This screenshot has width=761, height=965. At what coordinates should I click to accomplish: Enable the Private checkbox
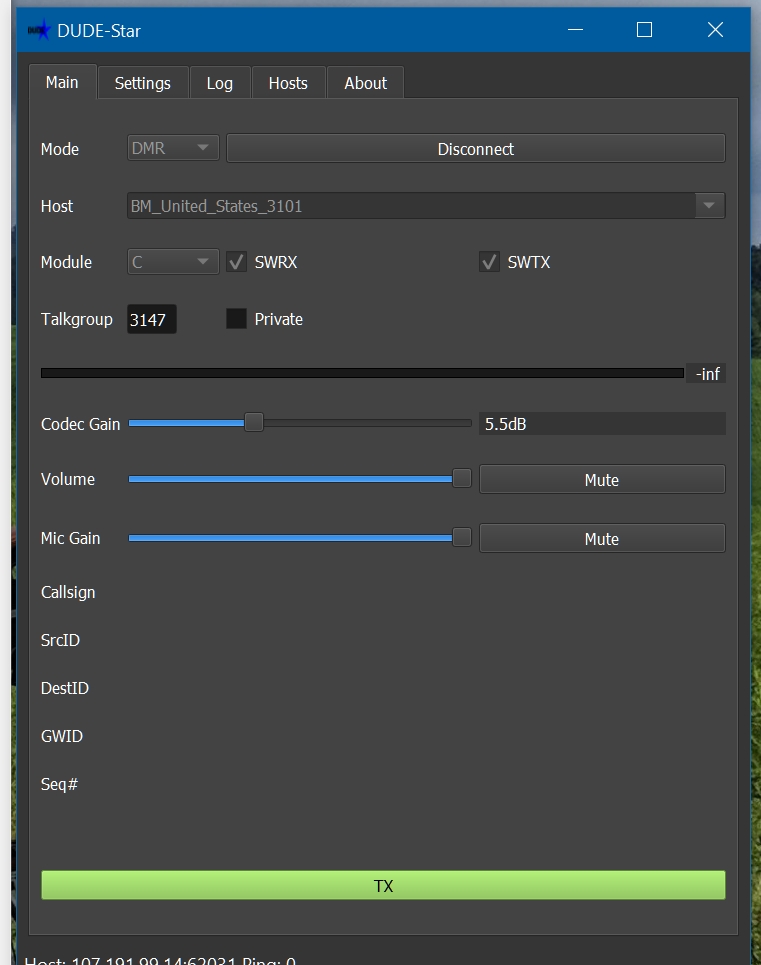pyautogui.click(x=236, y=319)
